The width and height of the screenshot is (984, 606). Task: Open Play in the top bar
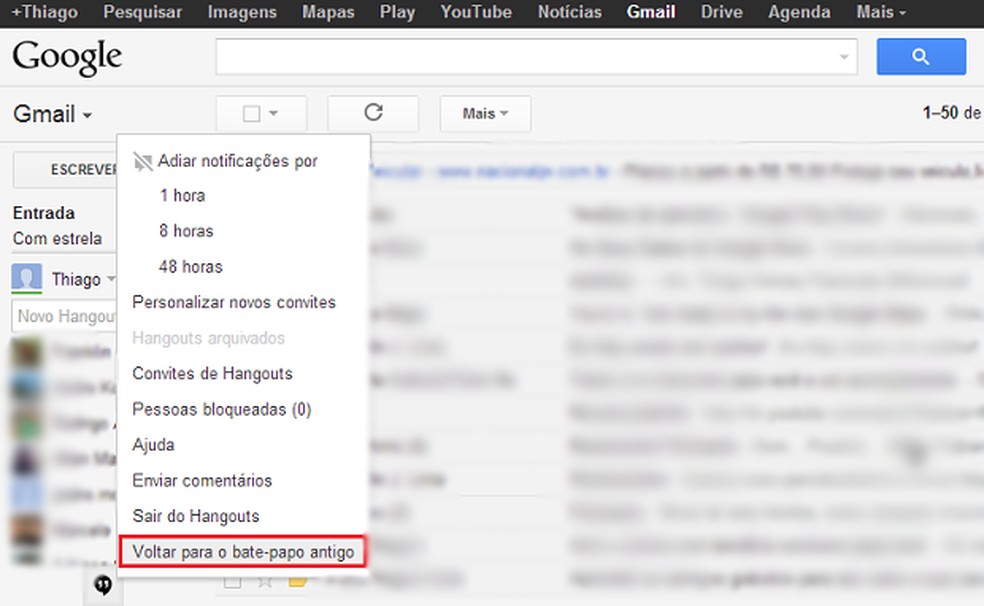coord(397,12)
